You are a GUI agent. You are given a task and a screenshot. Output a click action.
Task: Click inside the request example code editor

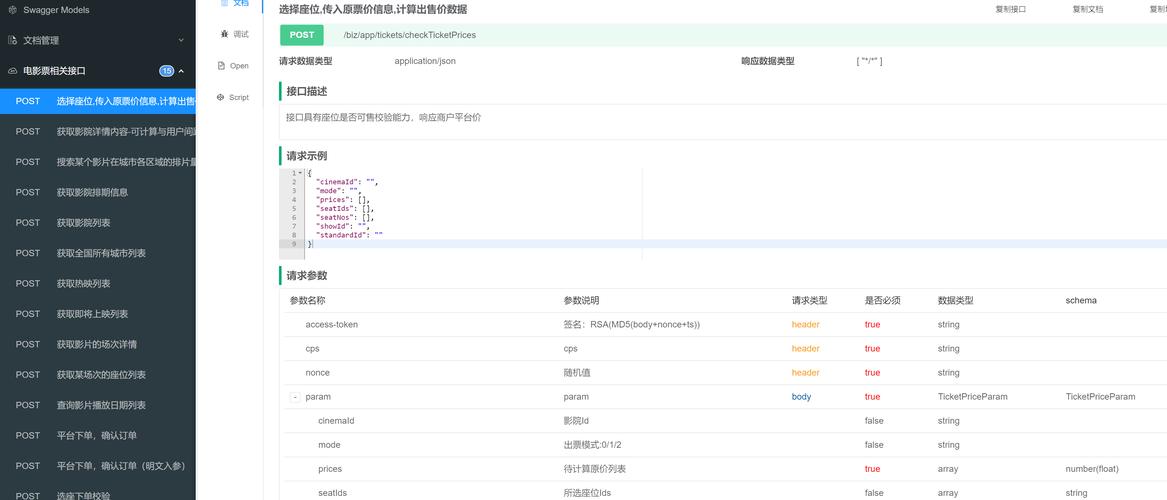point(722,214)
